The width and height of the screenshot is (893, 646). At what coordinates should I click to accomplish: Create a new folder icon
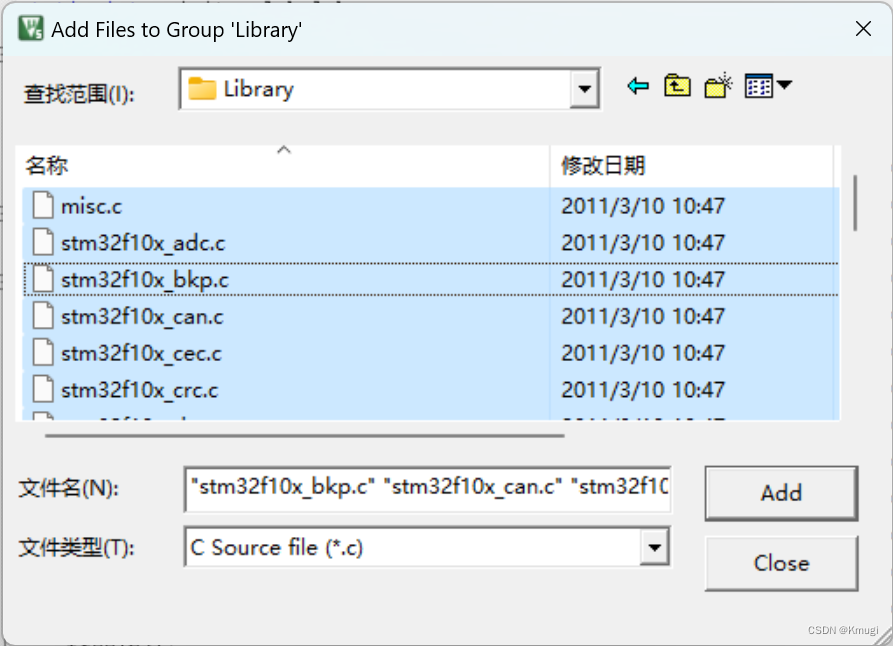(x=718, y=87)
